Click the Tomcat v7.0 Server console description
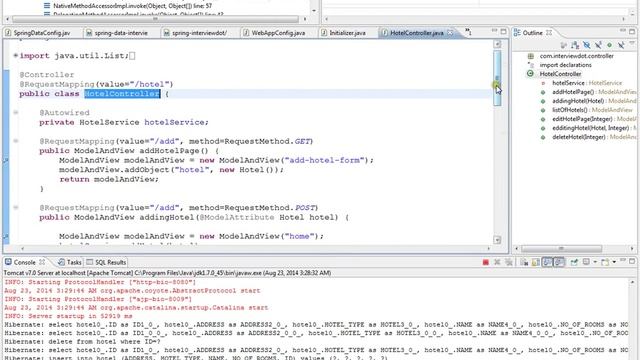 [167, 273]
